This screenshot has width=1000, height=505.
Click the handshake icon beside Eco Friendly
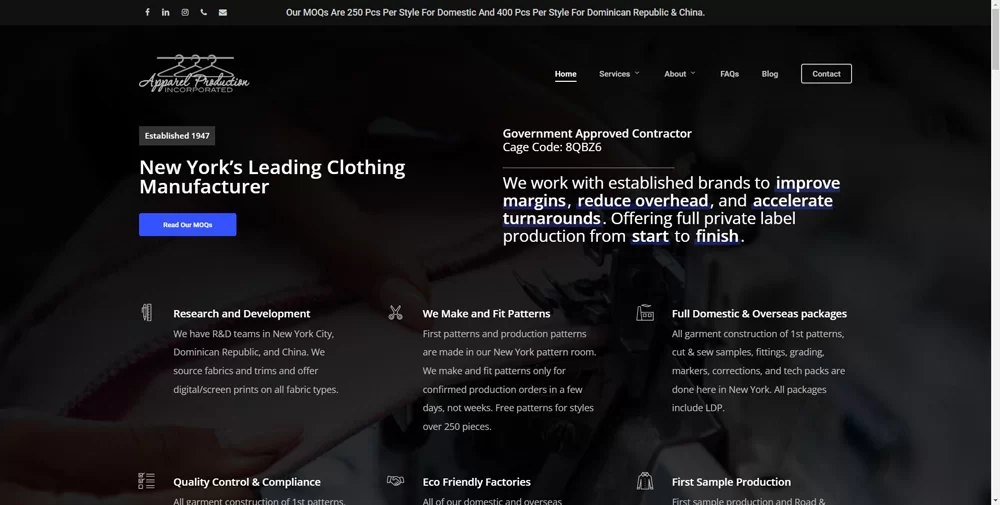(x=395, y=481)
